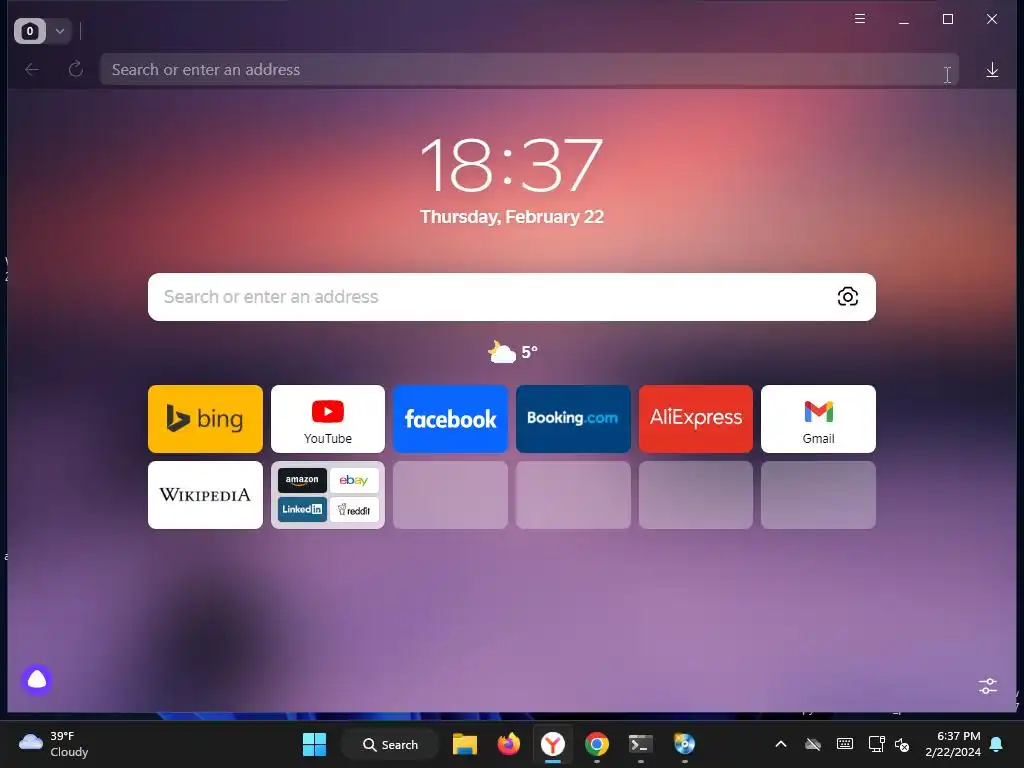This screenshot has width=1024, height=768.
Task: Open LinkedIn in the folder tile
Action: 302,509
